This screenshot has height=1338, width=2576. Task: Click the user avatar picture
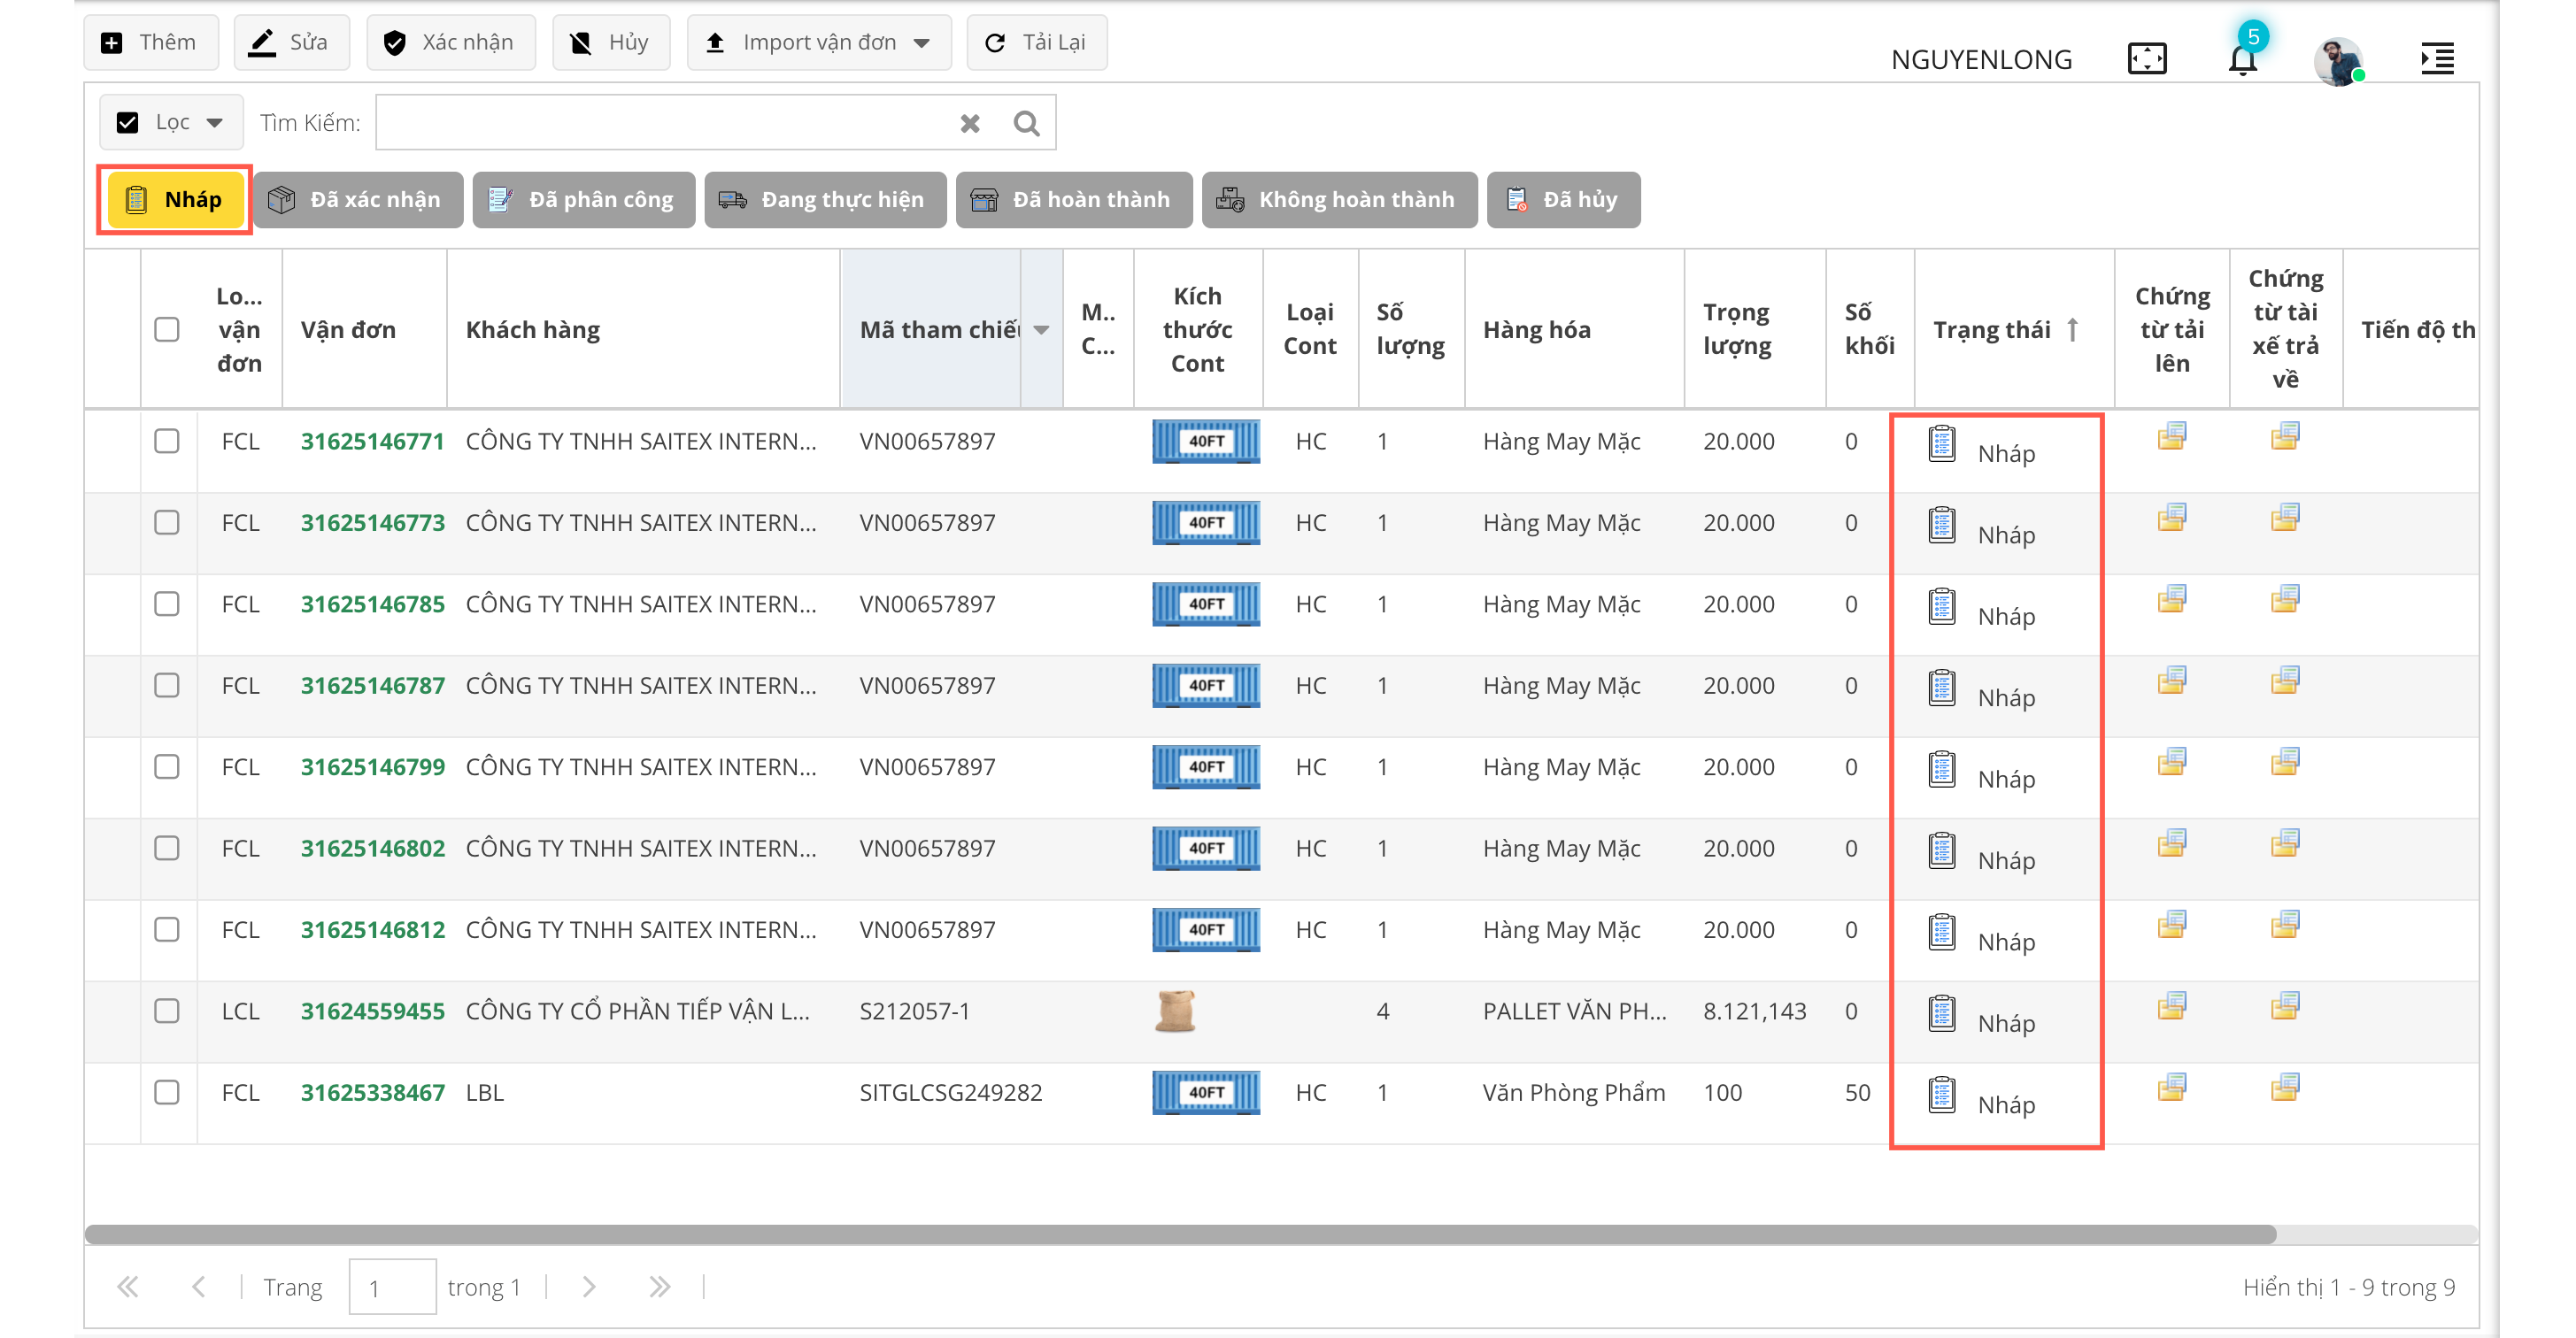(x=2337, y=61)
